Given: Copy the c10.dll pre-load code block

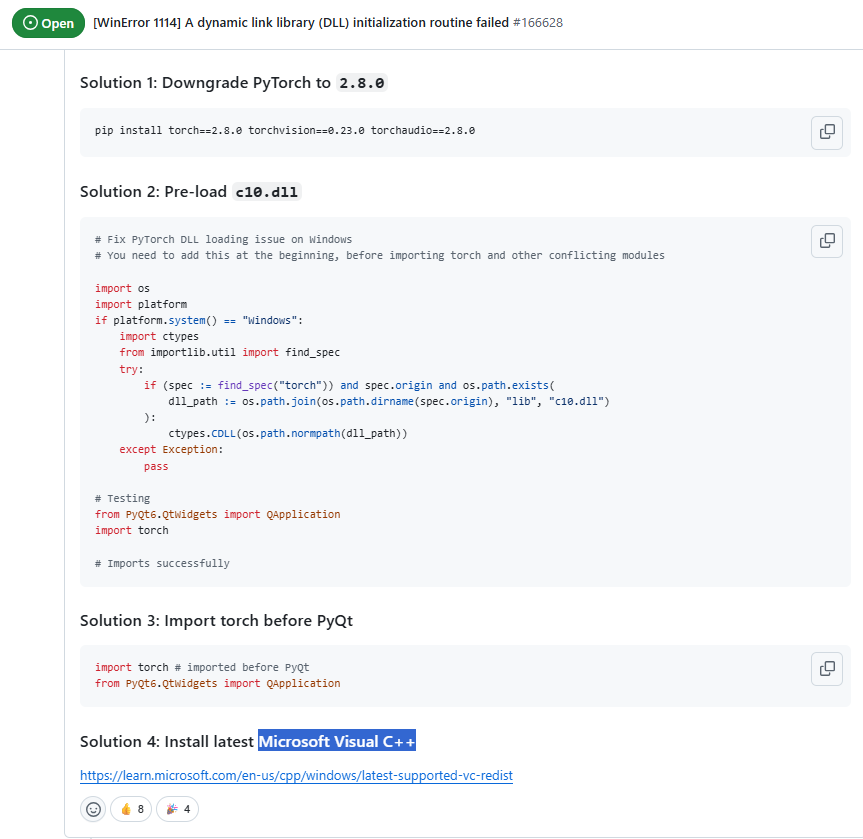Looking at the screenshot, I should click(x=827, y=241).
